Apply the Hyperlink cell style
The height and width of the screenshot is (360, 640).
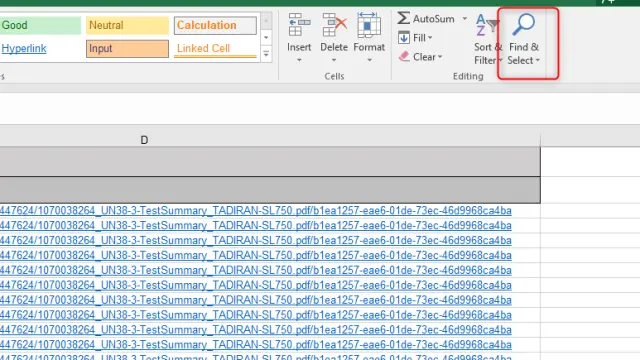click(x=40, y=49)
